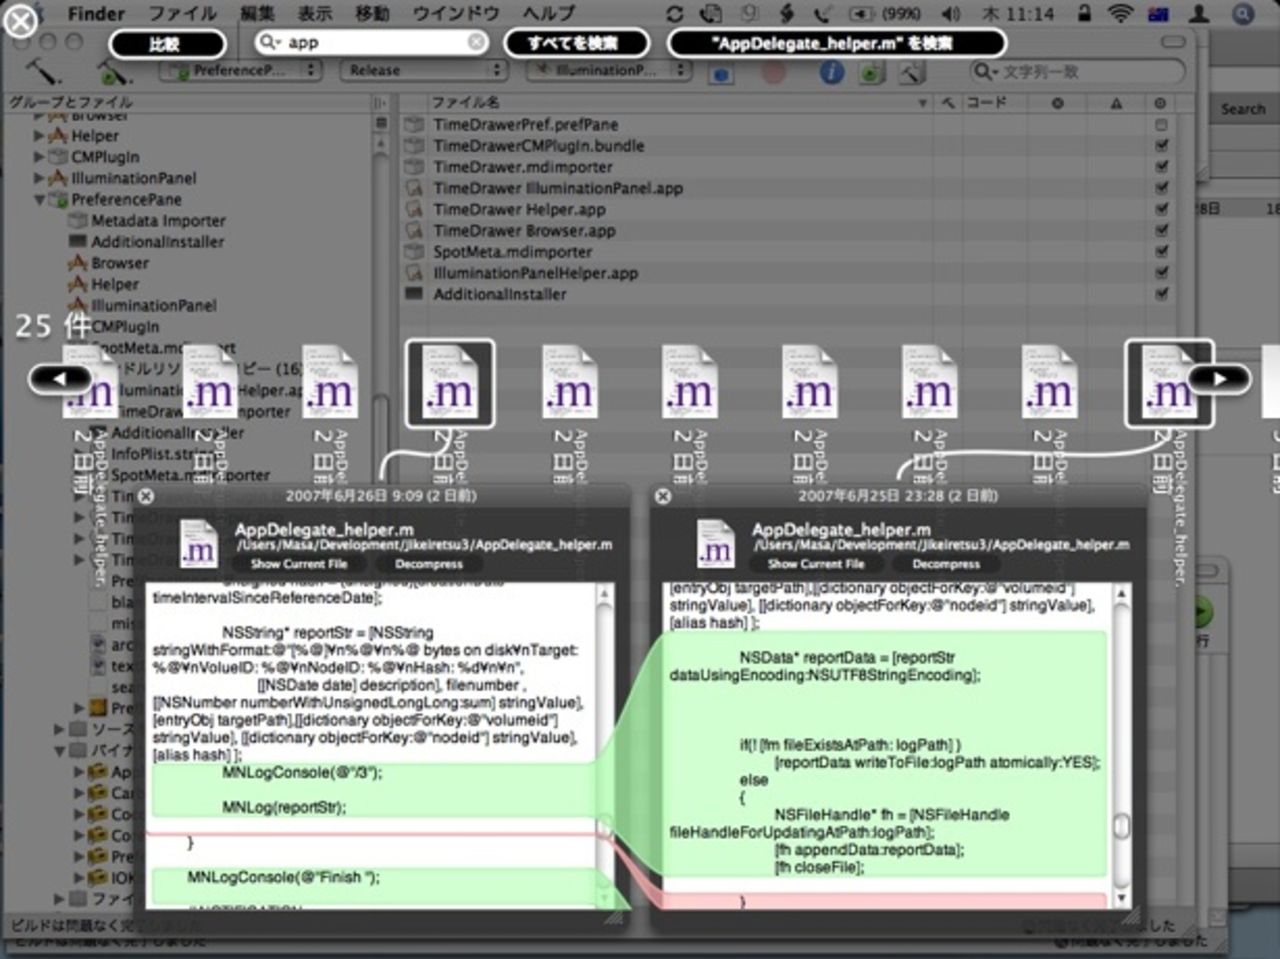Open the Release build configuration dropdown
1280x959 pixels.
tap(424, 70)
